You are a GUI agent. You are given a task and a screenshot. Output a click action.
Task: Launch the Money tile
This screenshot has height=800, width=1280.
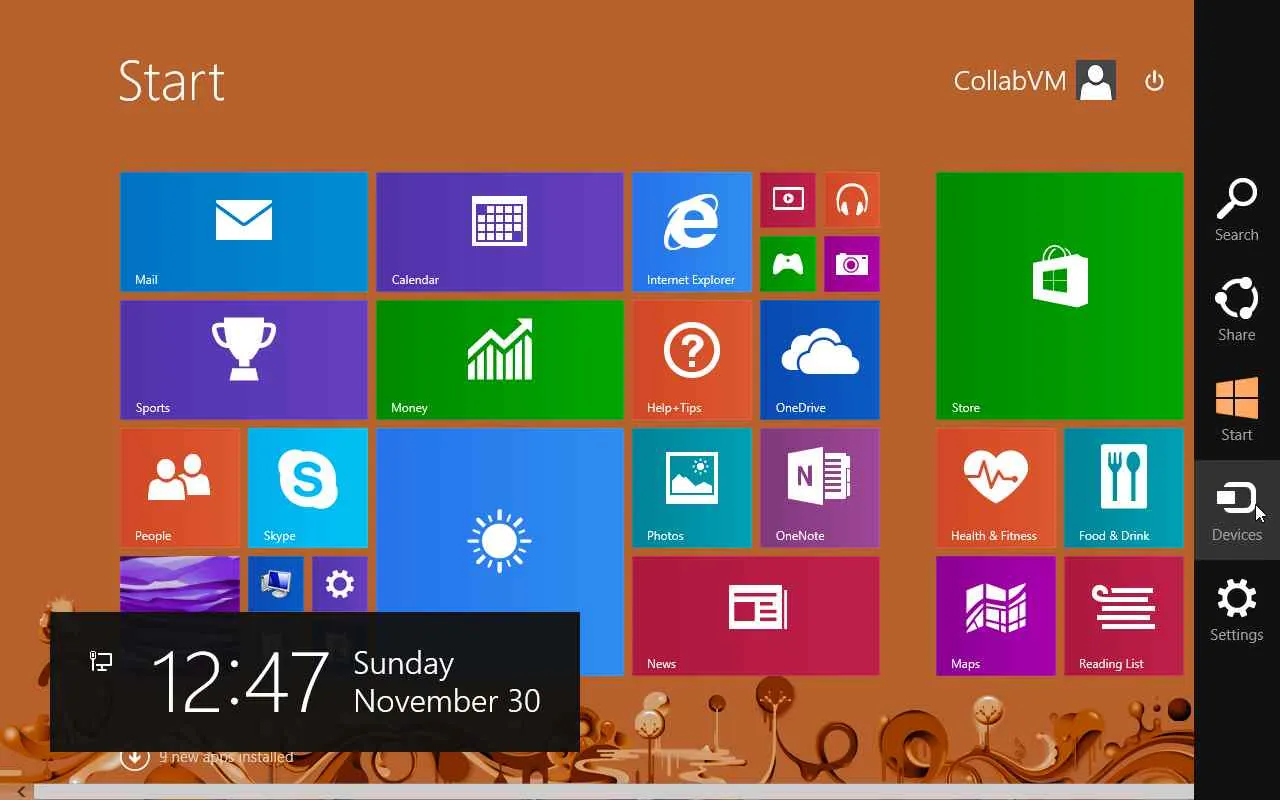tap(500, 360)
